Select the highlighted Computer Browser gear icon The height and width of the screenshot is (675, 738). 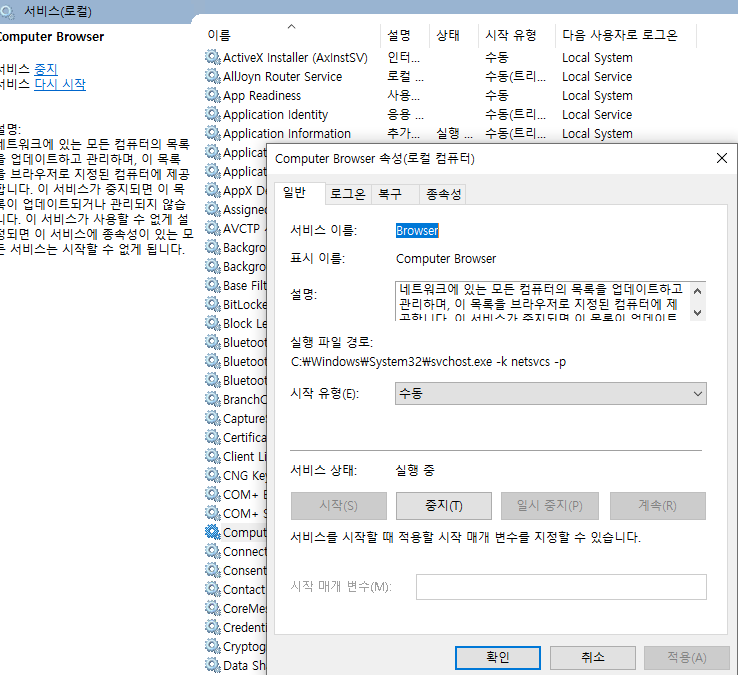pos(213,532)
